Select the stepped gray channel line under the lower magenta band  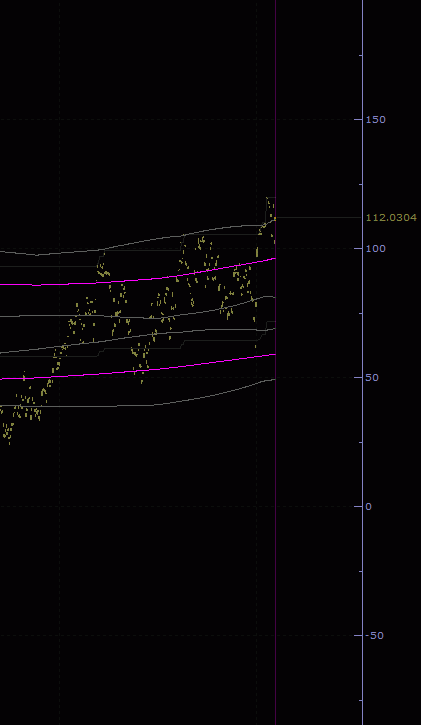[139, 349]
